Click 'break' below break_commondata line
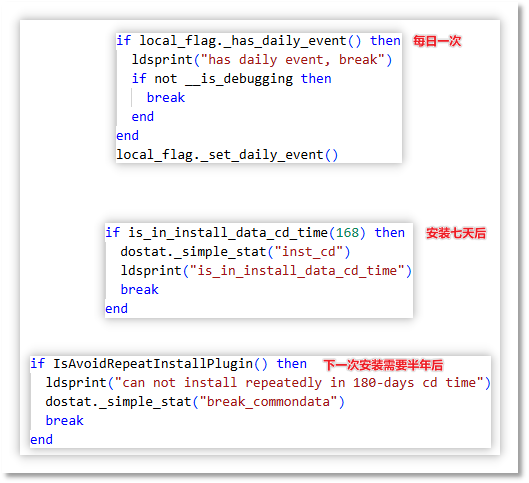Viewport: 529px width, 483px height. [64, 421]
